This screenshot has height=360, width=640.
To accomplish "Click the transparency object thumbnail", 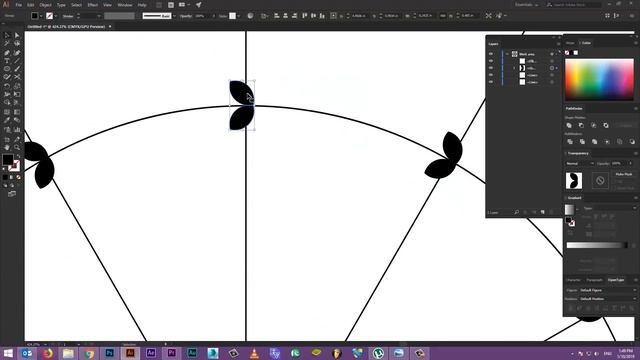I will tap(573, 180).
